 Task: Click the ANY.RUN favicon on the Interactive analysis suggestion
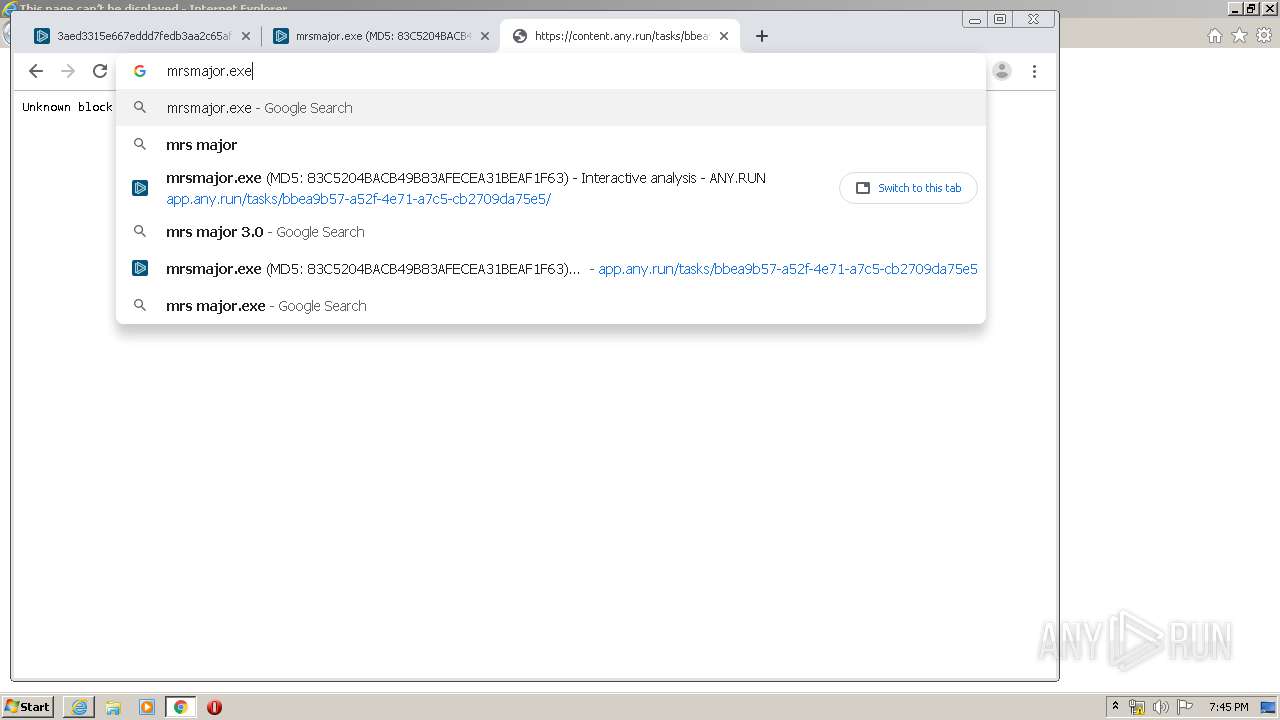140,187
